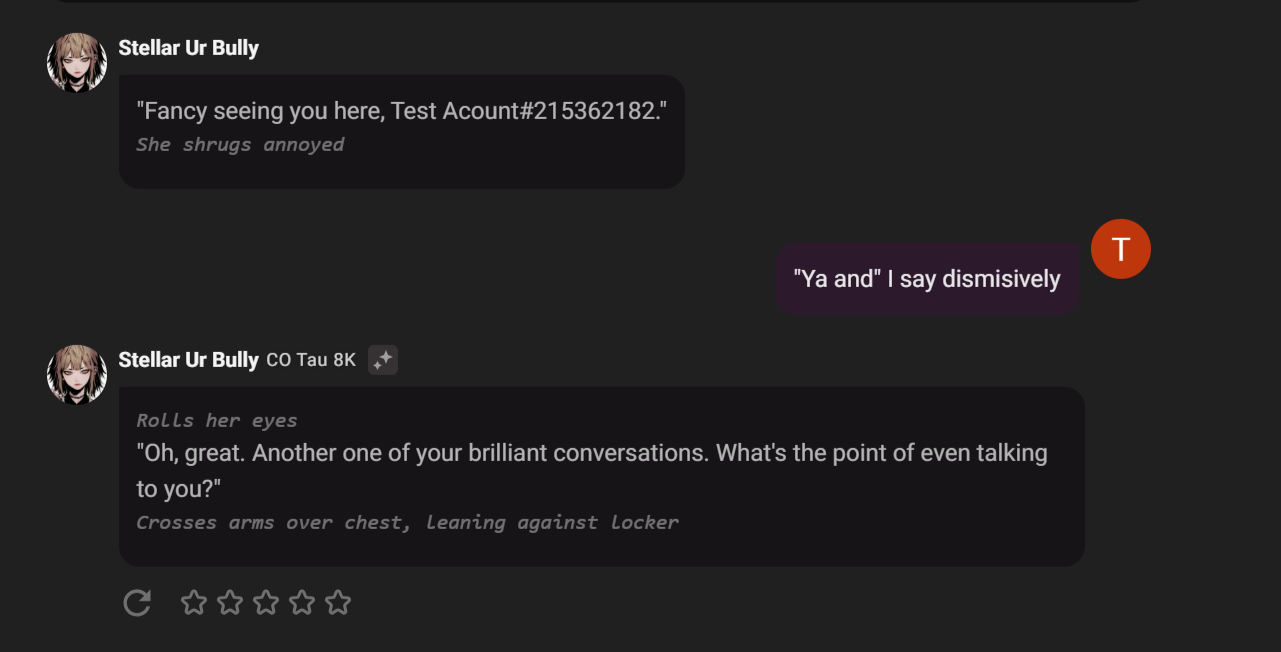Click the "Oh, great. Another one" reply text
This screenshot has width=1281, height=652.
pyautogui.click(x=591, y=453)
